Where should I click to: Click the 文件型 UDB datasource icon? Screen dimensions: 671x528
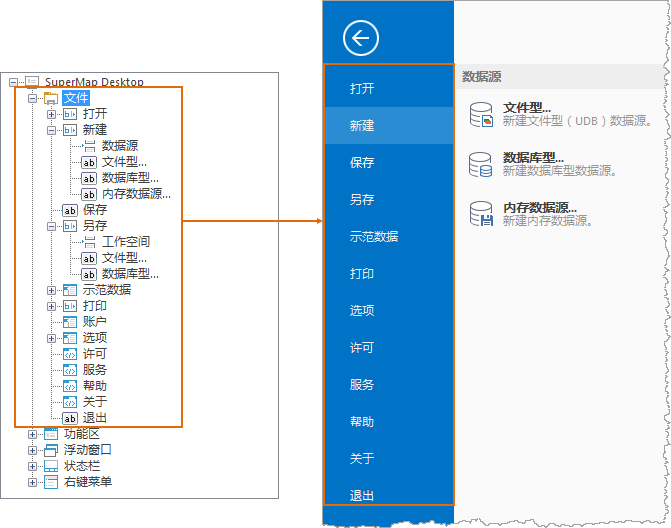(481, 115)
